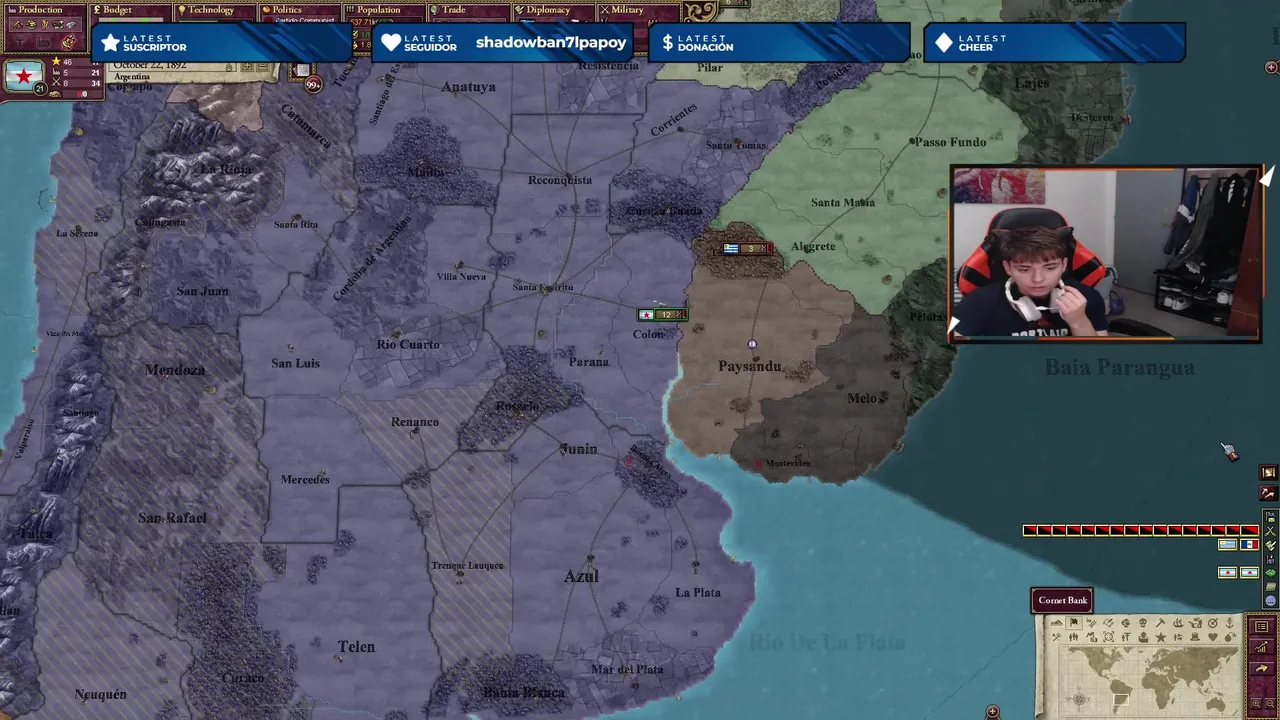
Task: Toggle the green money message filter
Action: (1270, 573)
